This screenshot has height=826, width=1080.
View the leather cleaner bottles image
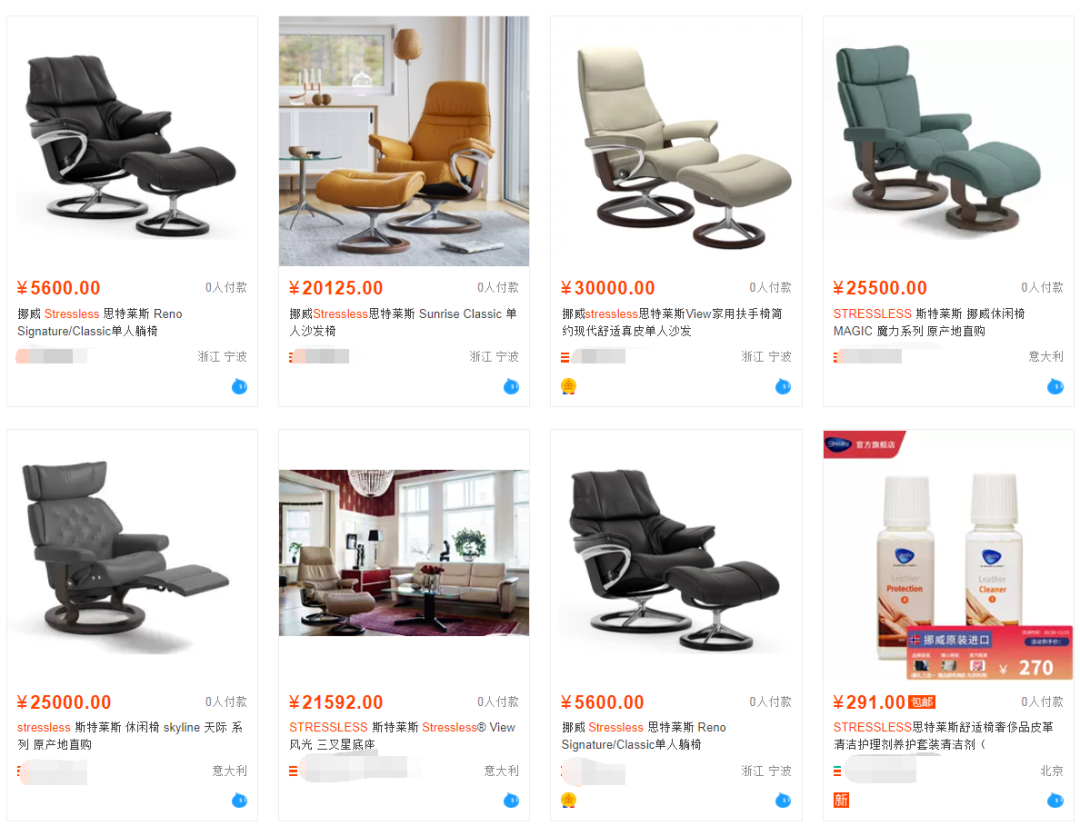tap(948, 555)
